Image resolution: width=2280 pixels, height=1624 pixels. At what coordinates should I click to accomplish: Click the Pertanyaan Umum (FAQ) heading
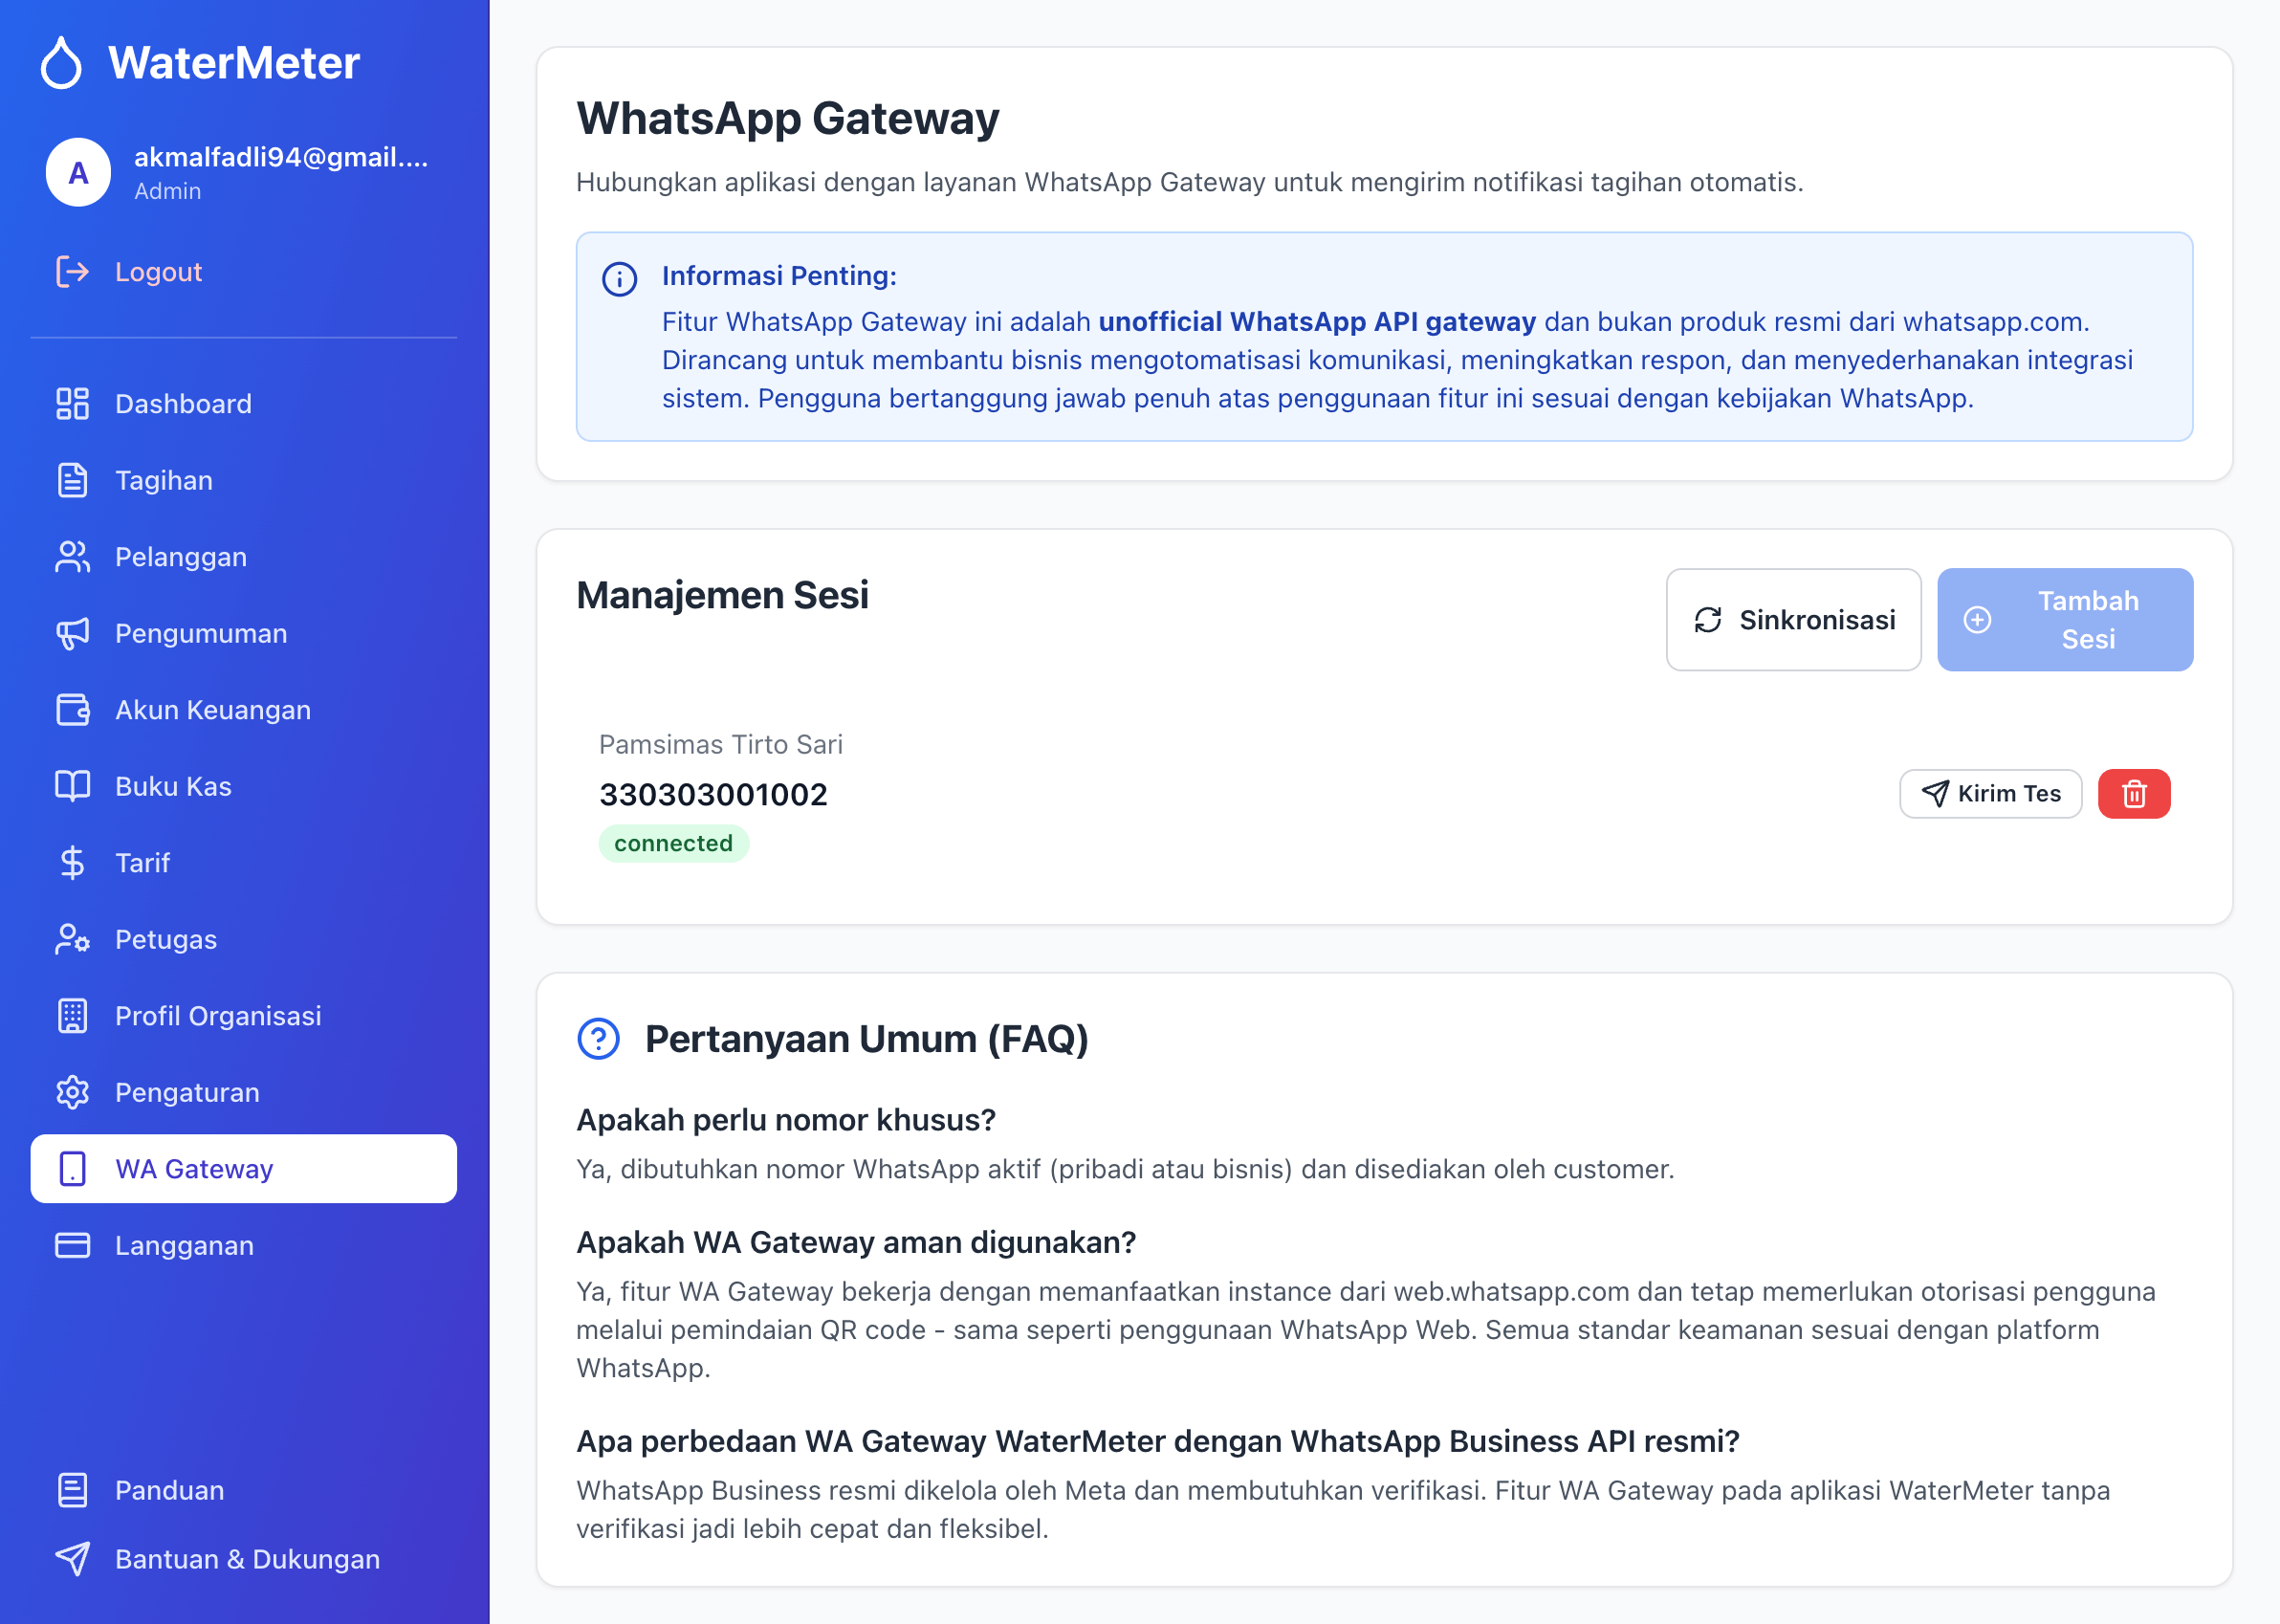point(866,1039)
